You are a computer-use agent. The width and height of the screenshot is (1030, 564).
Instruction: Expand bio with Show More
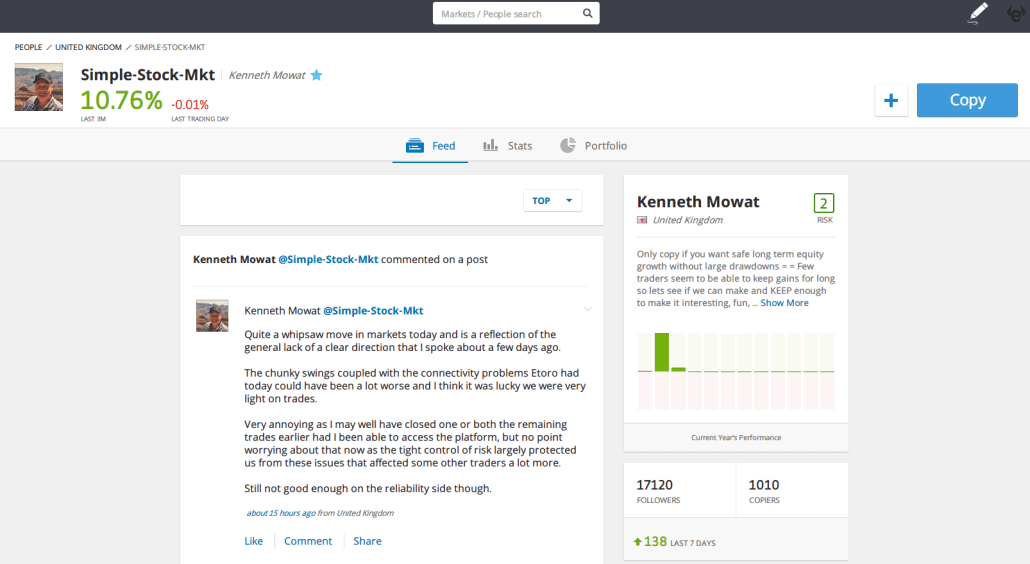click(784, 303)
